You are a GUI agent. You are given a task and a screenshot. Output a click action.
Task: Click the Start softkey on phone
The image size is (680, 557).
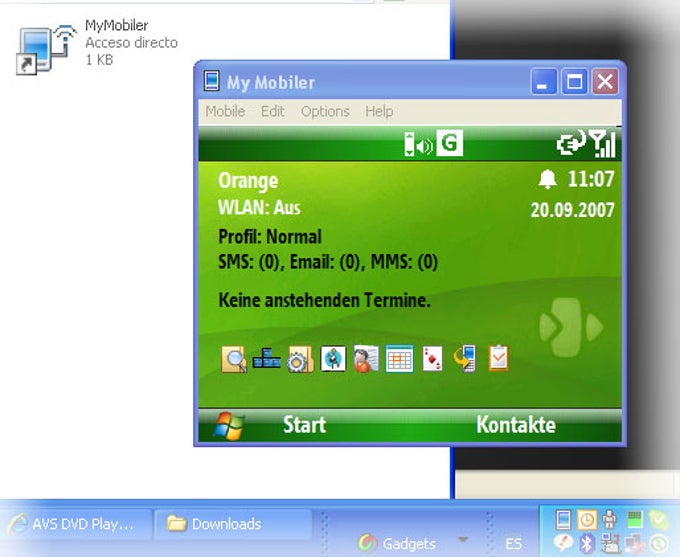point(304,425)
